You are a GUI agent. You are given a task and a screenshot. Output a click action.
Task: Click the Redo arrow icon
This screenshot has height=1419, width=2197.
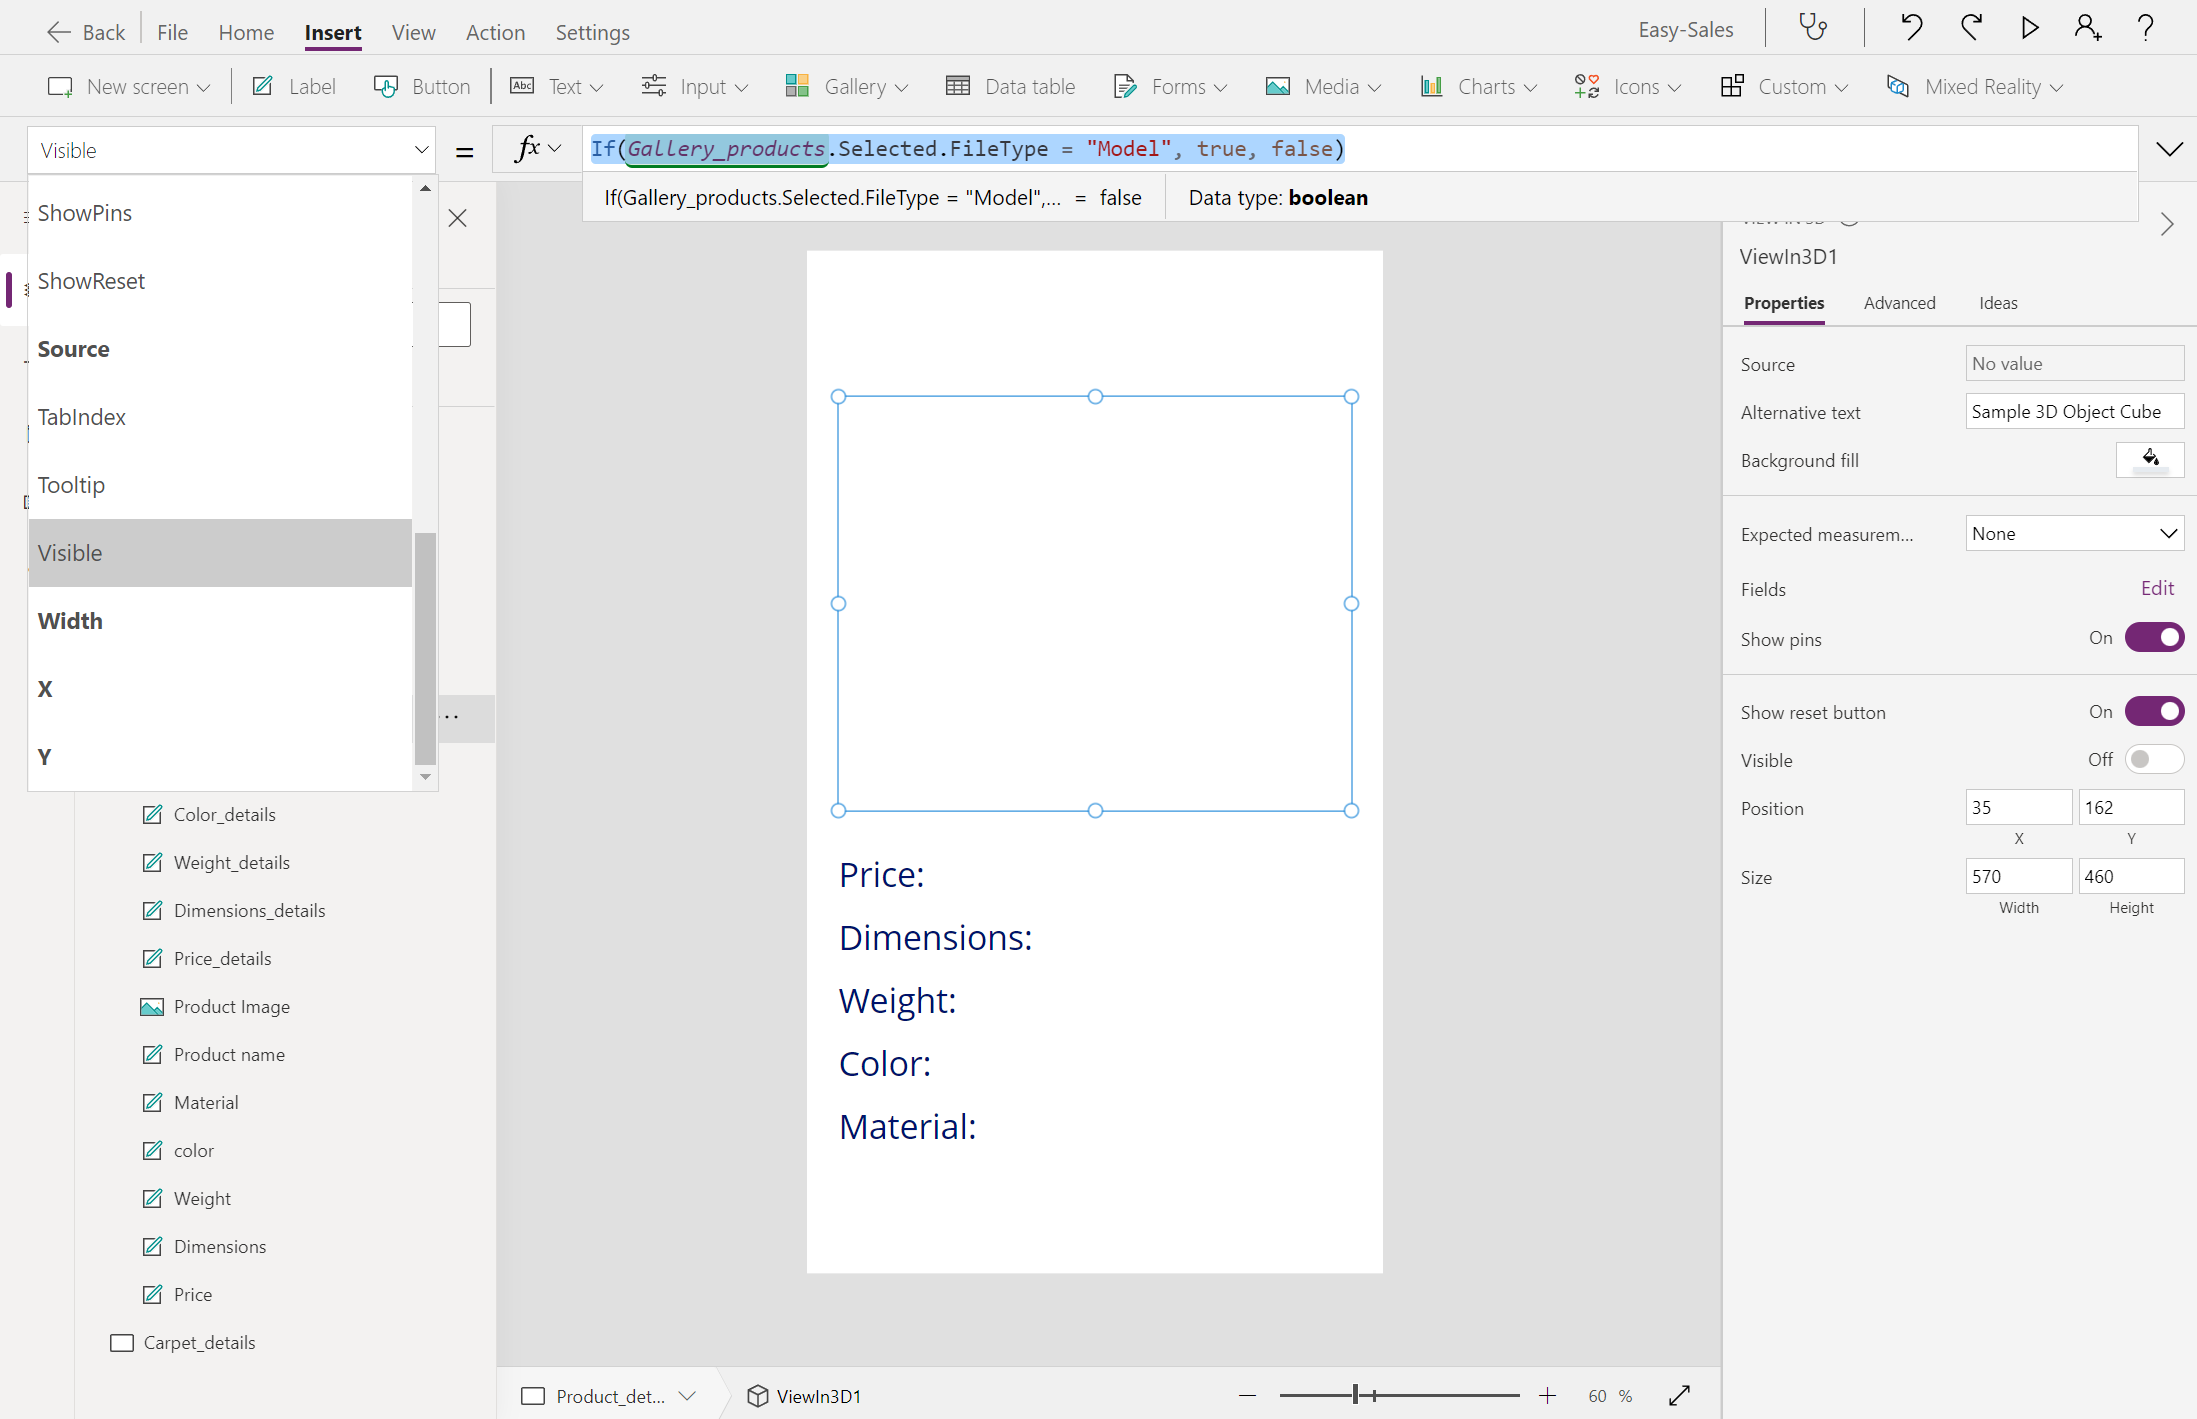point(1970,28)
